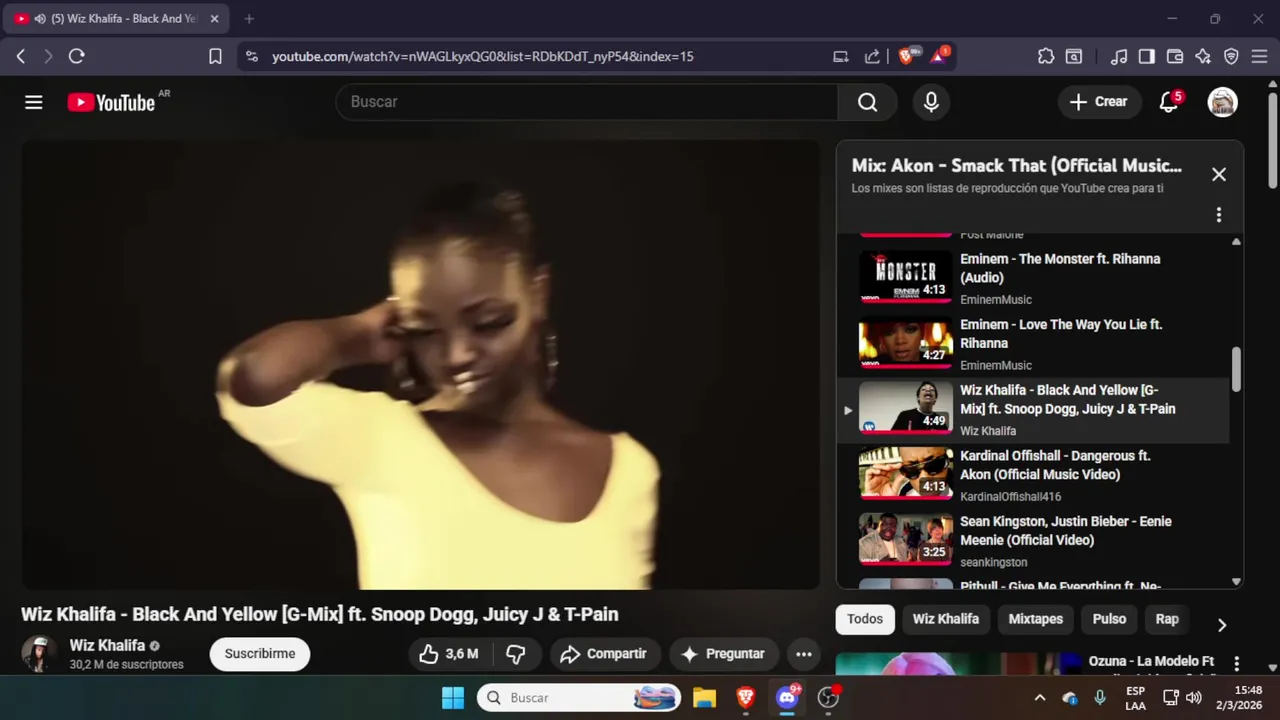Show more filter chips with arrow
Viewport: 1280px width, 720px height.
coord(1222,625)
